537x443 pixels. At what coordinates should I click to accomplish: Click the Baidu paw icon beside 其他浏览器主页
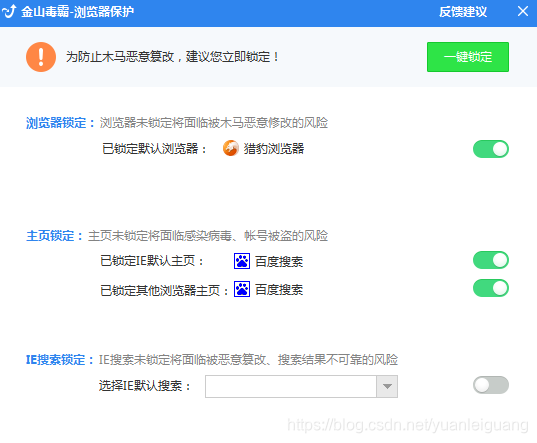click(x=242, y=289)
